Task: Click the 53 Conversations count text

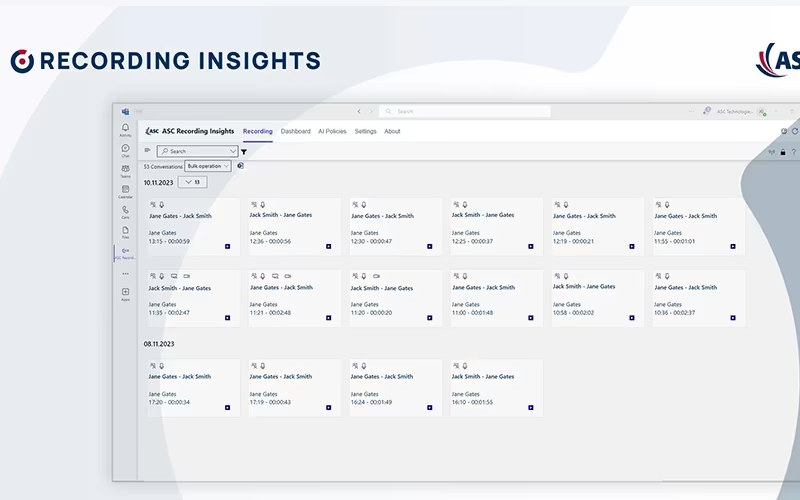Action: (163, 167)
